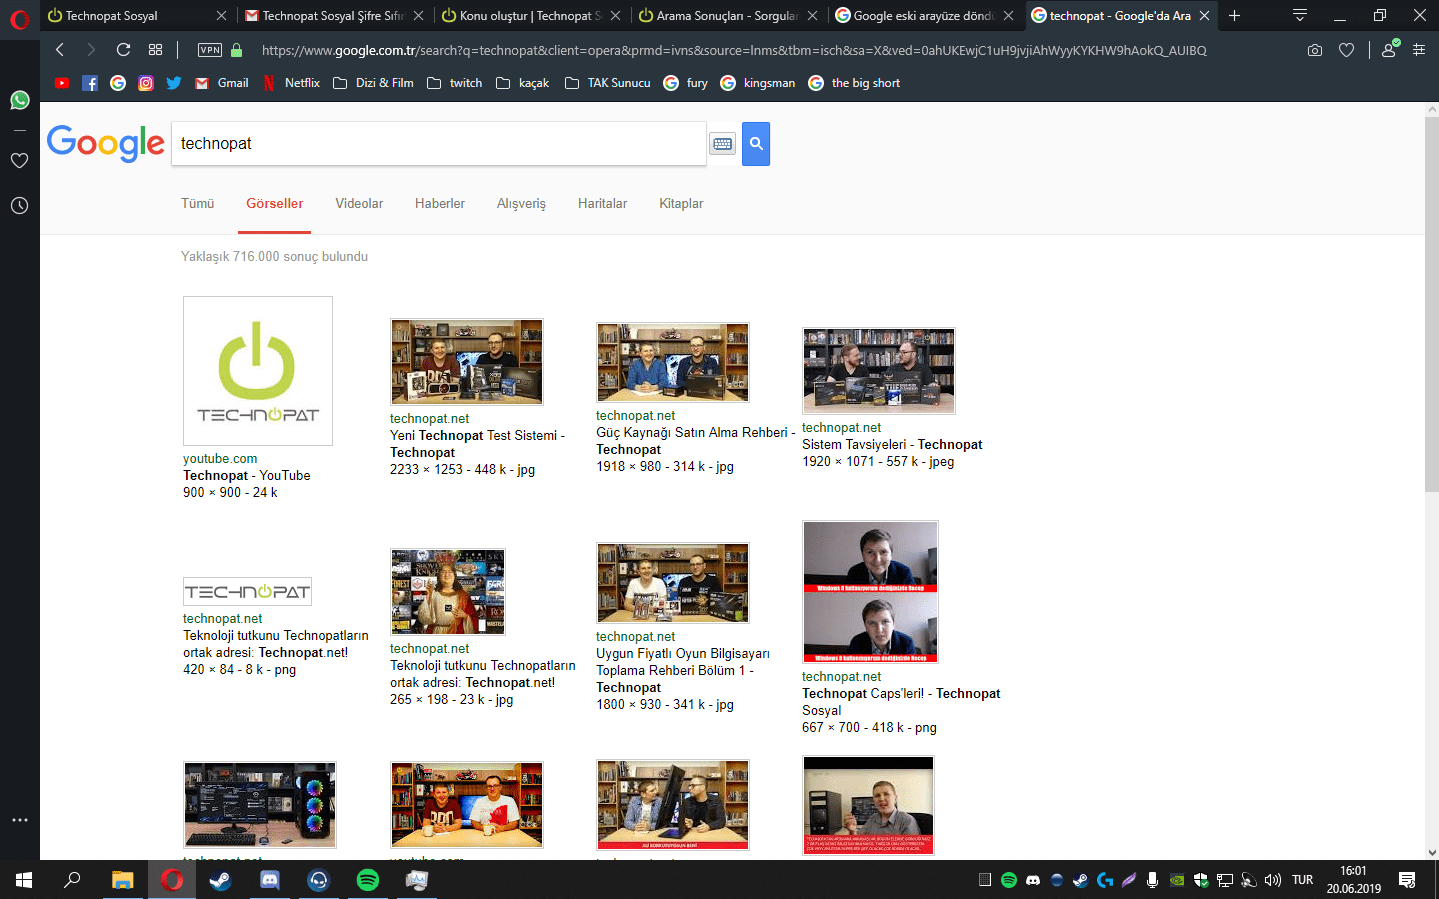Open the taskbar volume control
This screenshot has height=899, width=1439.
coord(1273,880)
